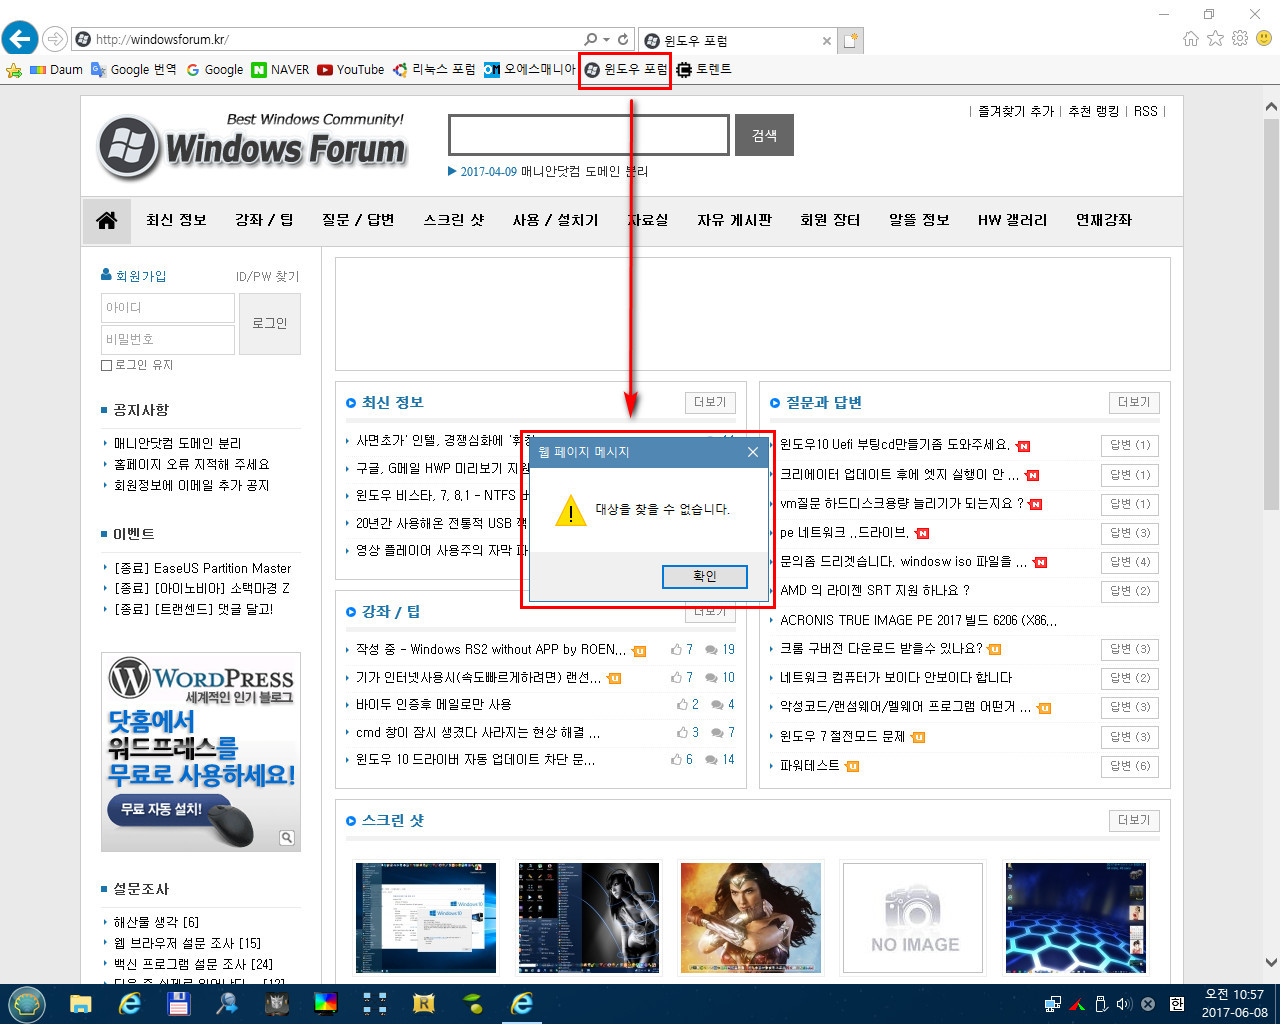Open the 토렌트 bookmark
The height and width of the screenshot is (1024, 1280).
(704, 70)
